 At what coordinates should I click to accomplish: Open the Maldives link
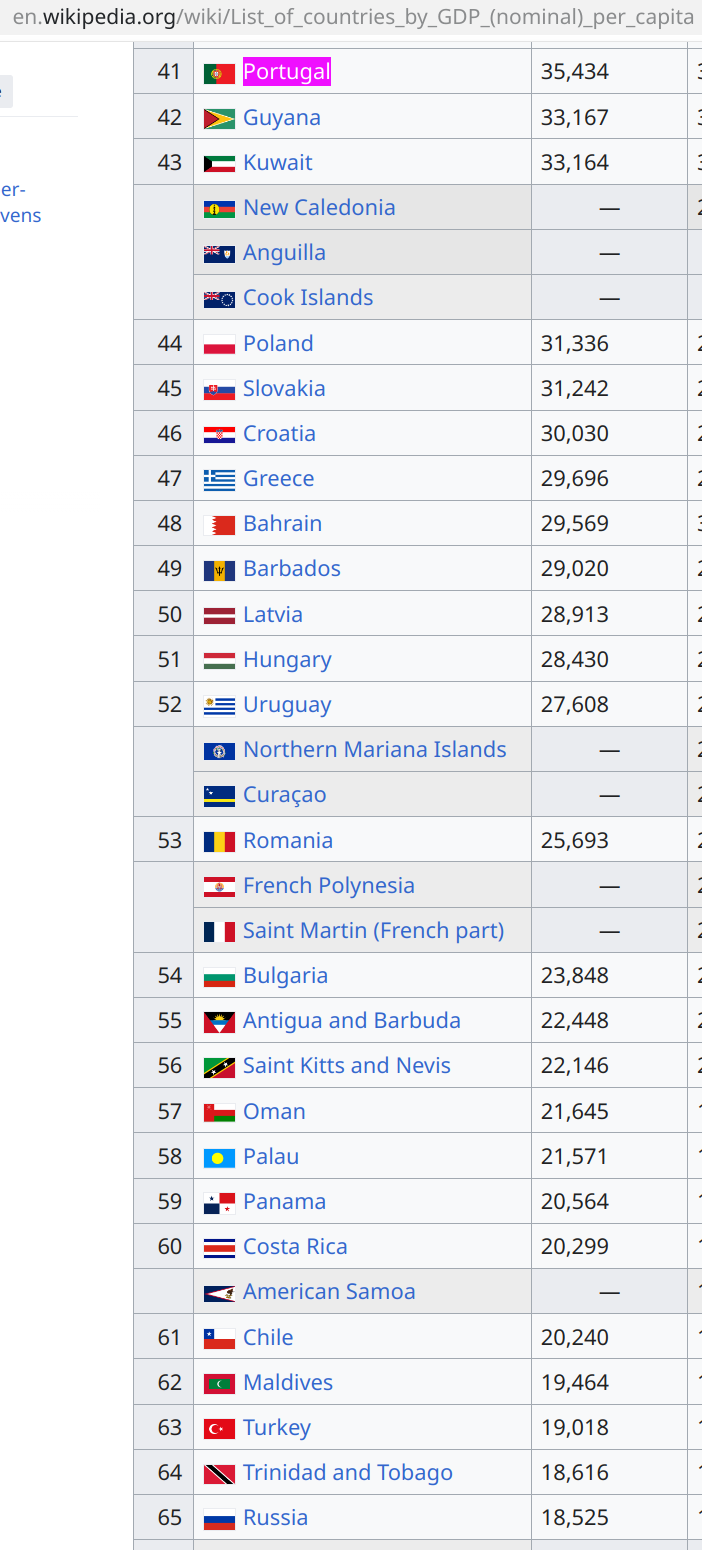[x=288, y=1383]
